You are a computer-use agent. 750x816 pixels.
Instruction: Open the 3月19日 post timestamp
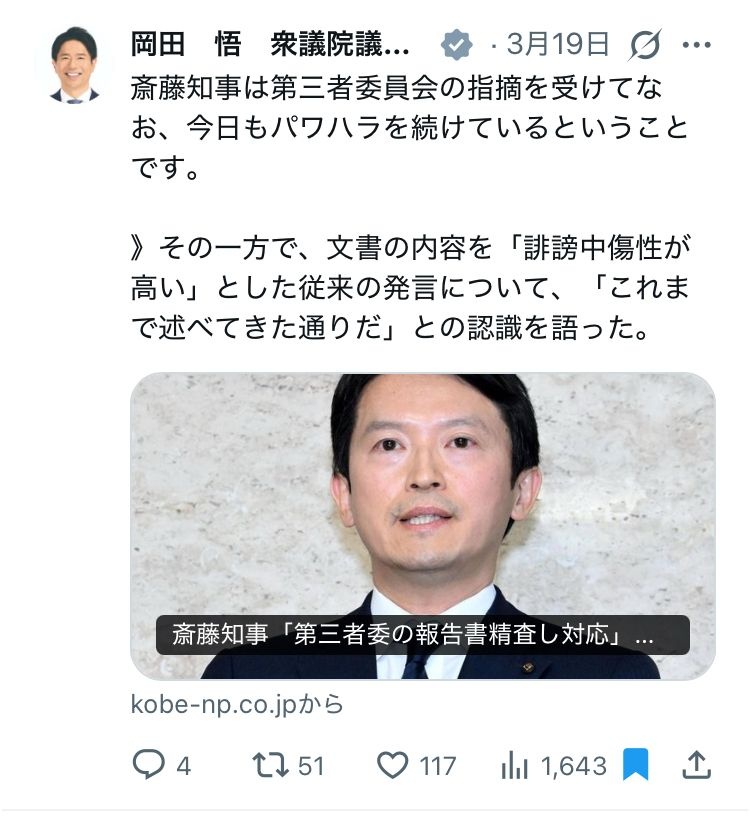557,44
